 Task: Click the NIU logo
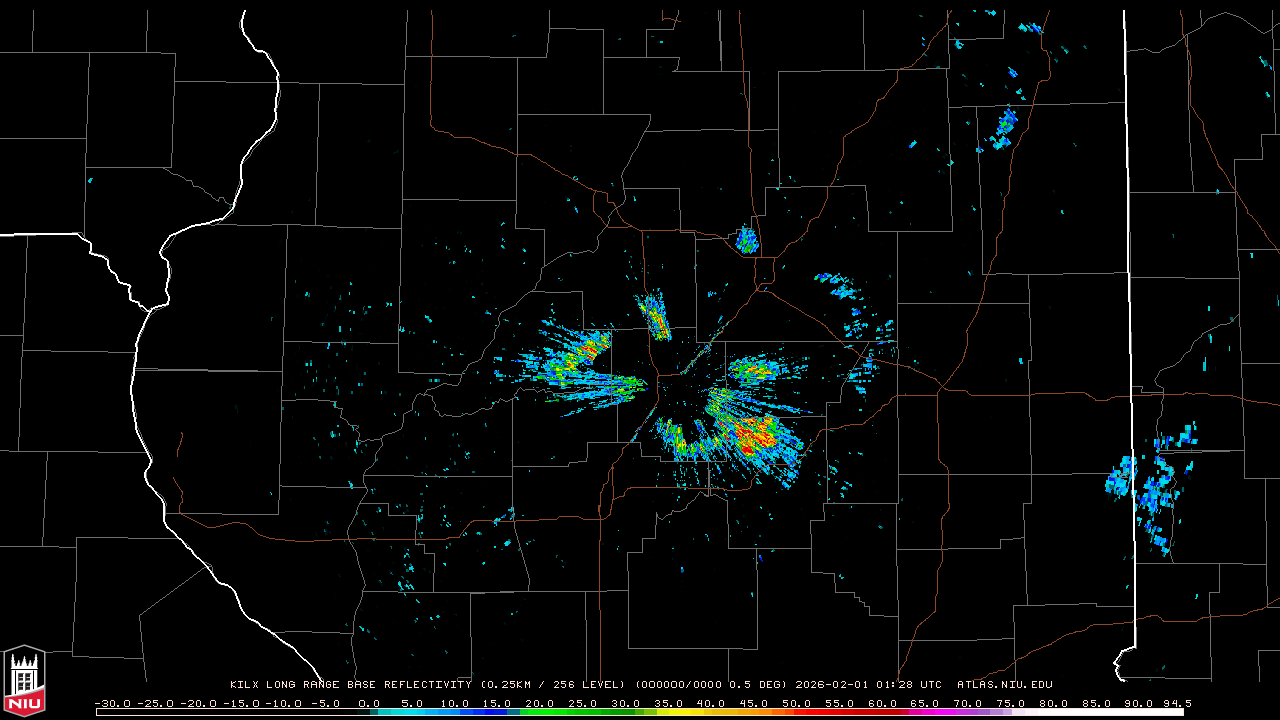tap(24, 680)
